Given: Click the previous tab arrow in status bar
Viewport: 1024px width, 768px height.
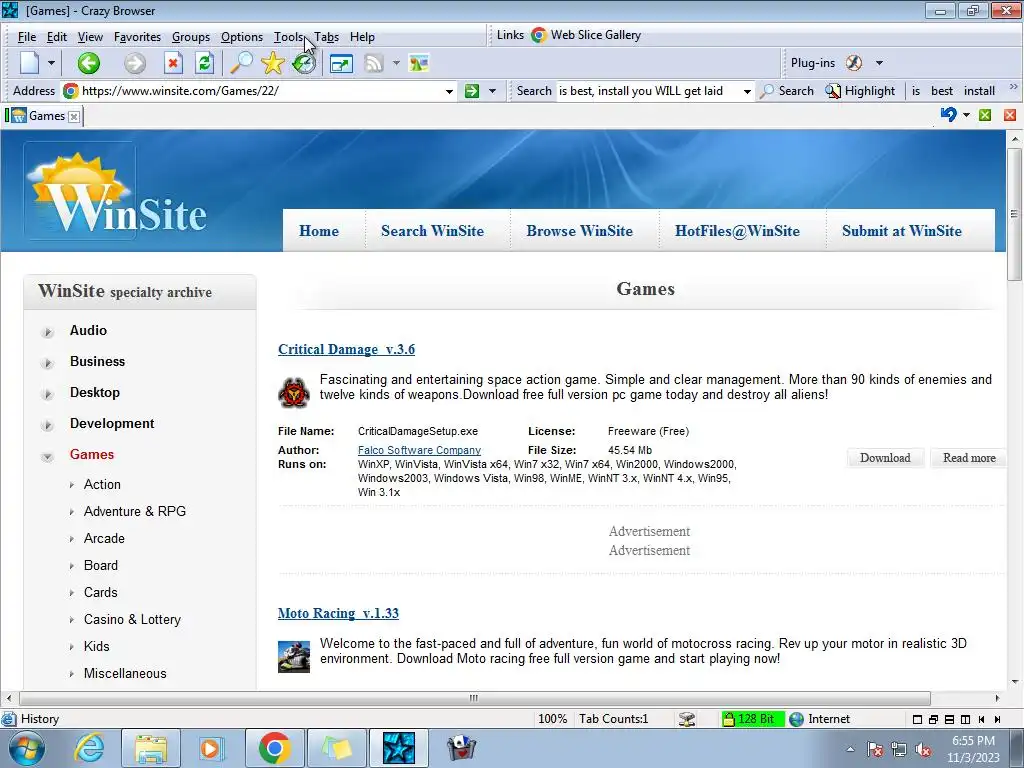Looking at the screenshot, I should pyautogui.click(x=982, y=719).
